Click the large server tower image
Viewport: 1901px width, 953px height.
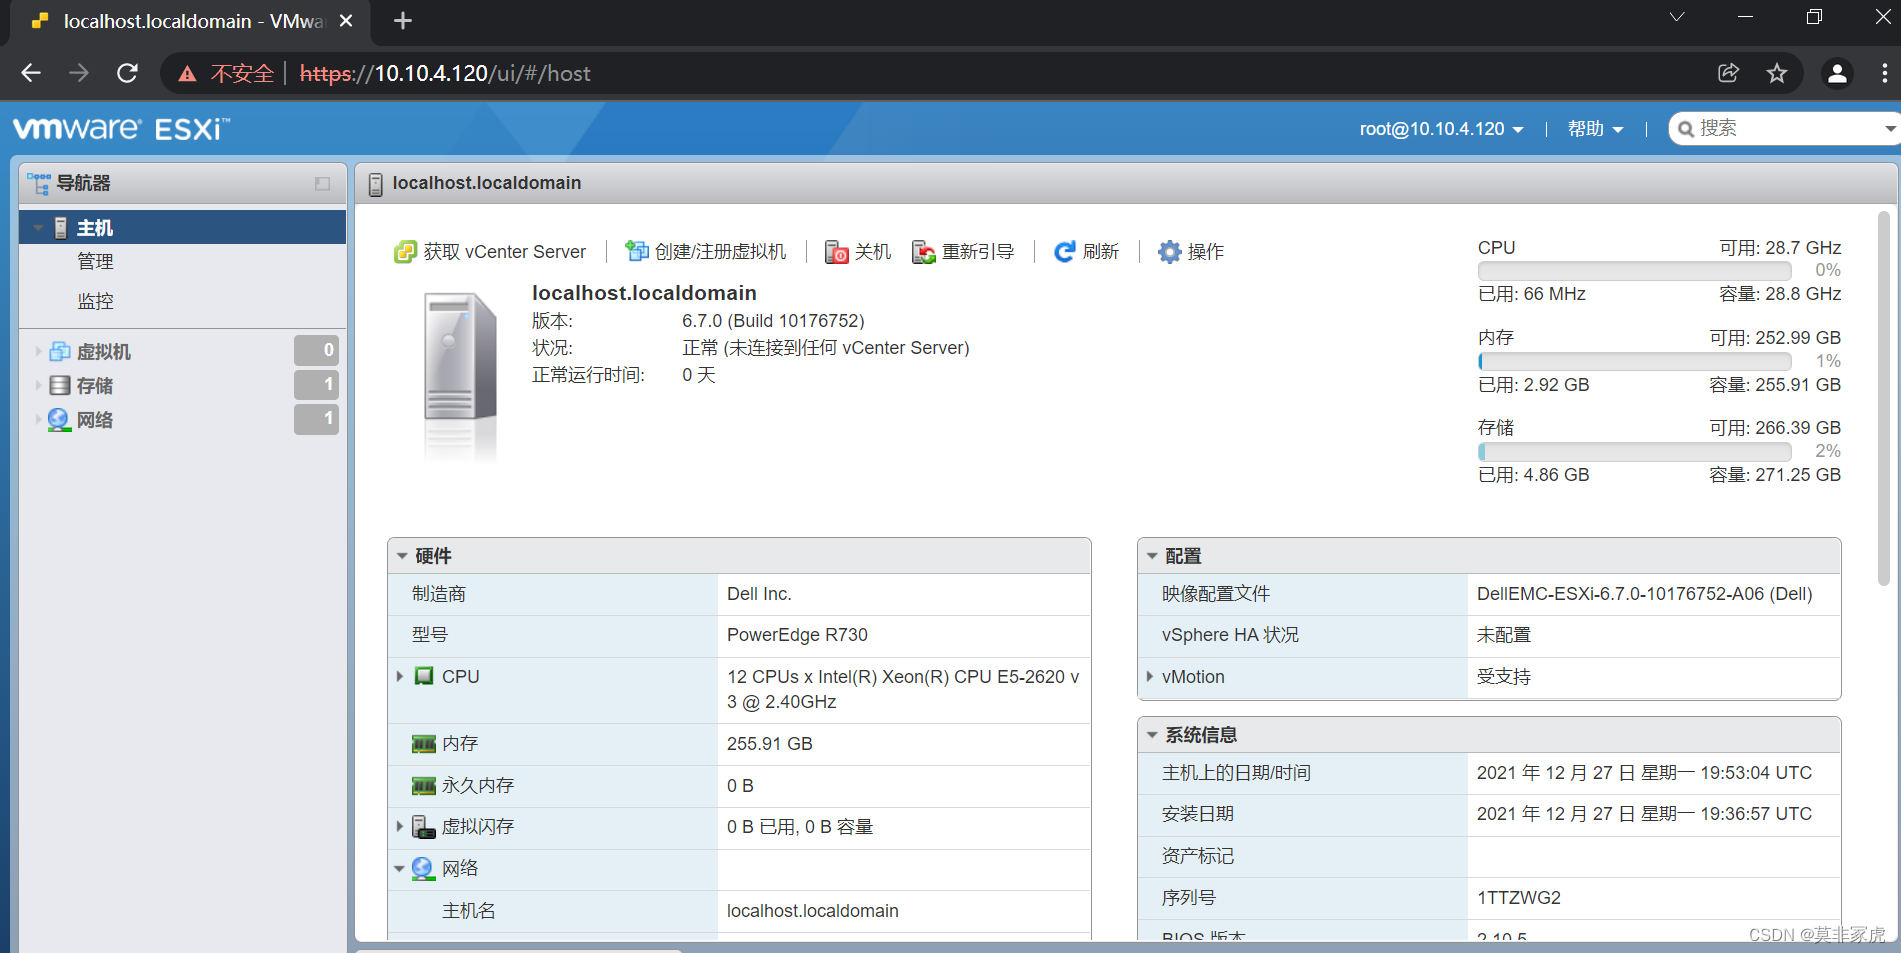pyautogui.click(x=460, y=375)
